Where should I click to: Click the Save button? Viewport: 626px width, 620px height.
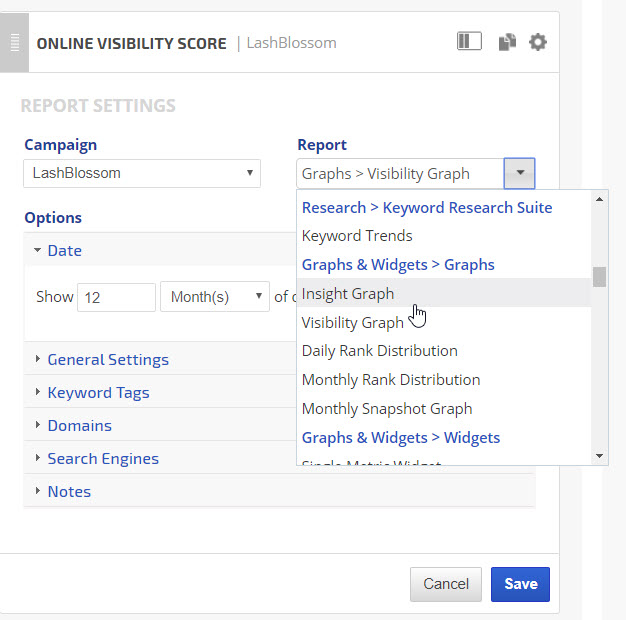pos(520,584)
